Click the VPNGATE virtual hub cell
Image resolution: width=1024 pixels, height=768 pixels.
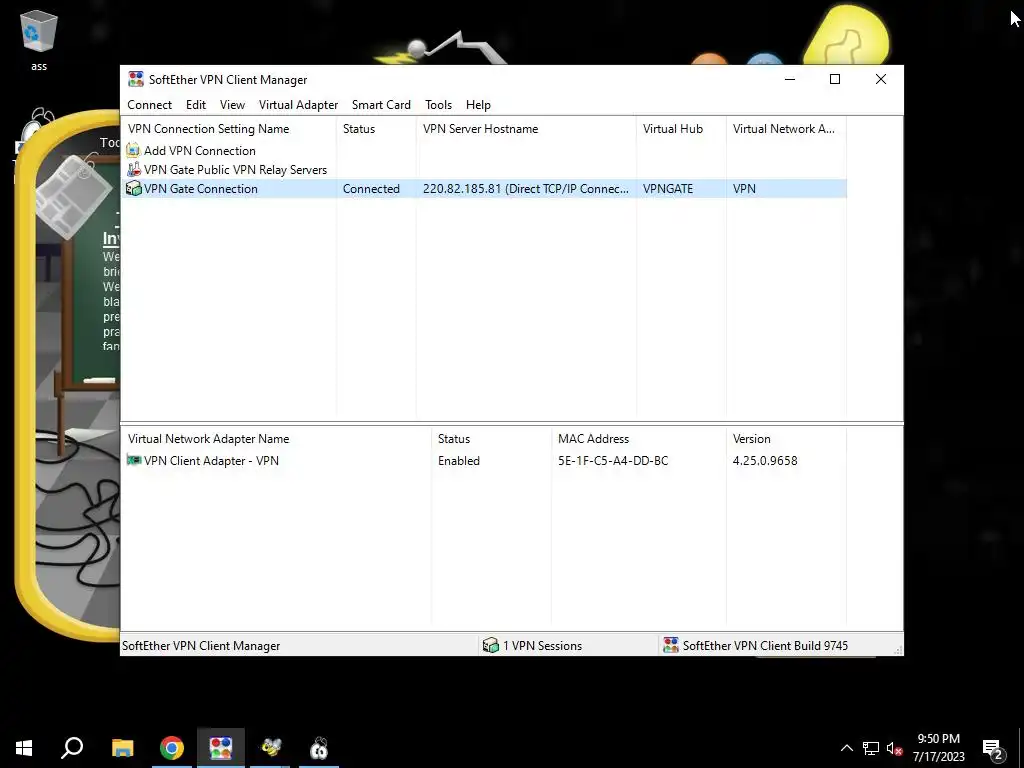(667, 188)
